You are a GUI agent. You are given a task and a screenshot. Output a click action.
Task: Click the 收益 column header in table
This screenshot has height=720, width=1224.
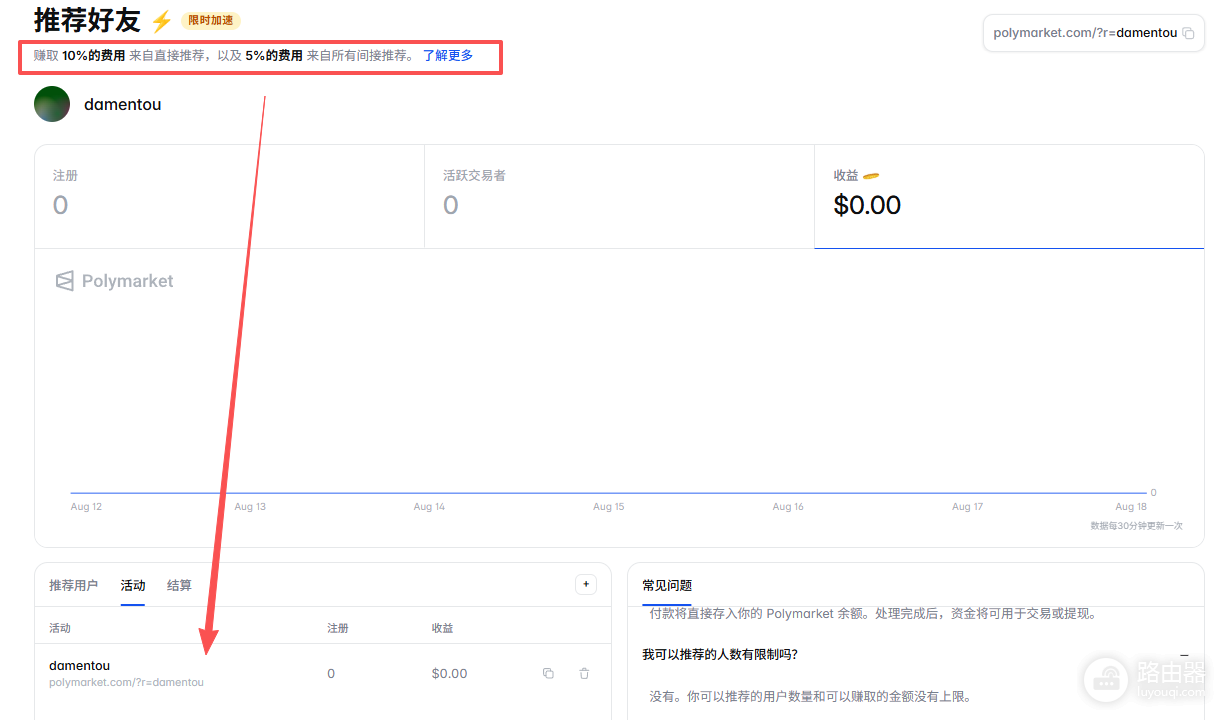(442, 628)
